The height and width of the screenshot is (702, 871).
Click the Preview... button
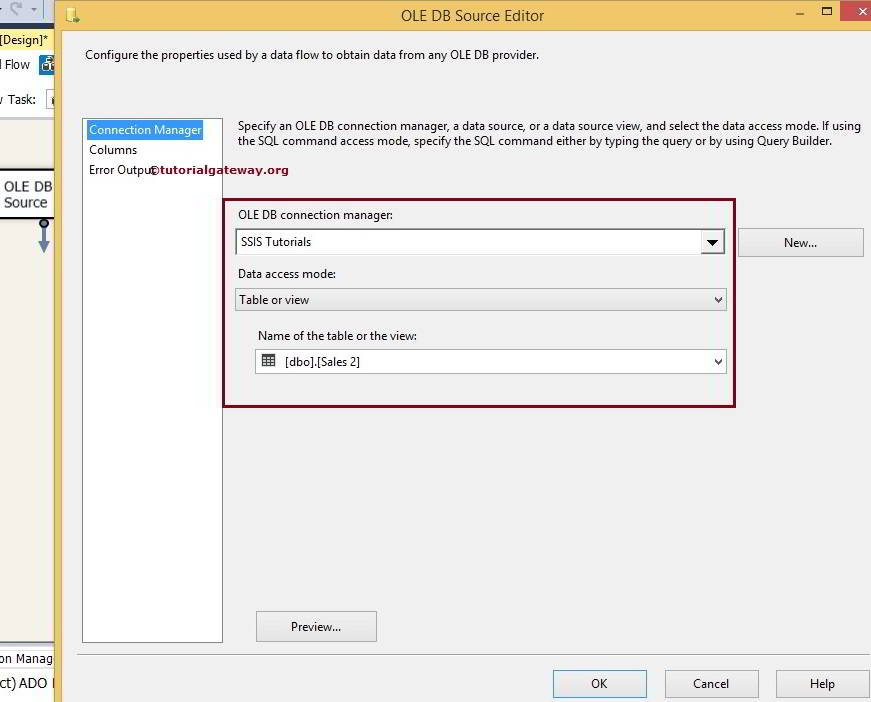[x=316, y=627]
